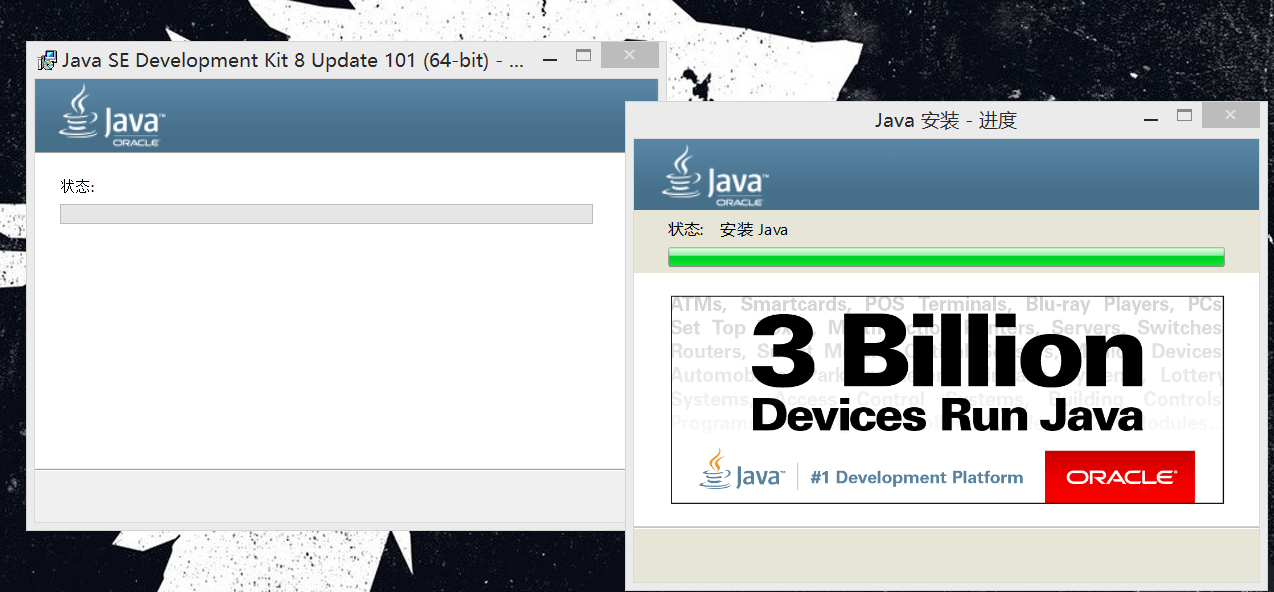Minimize the Java 安装 - 进度 window
Screen dimensions: 1274x592
tap(1152, 119)
